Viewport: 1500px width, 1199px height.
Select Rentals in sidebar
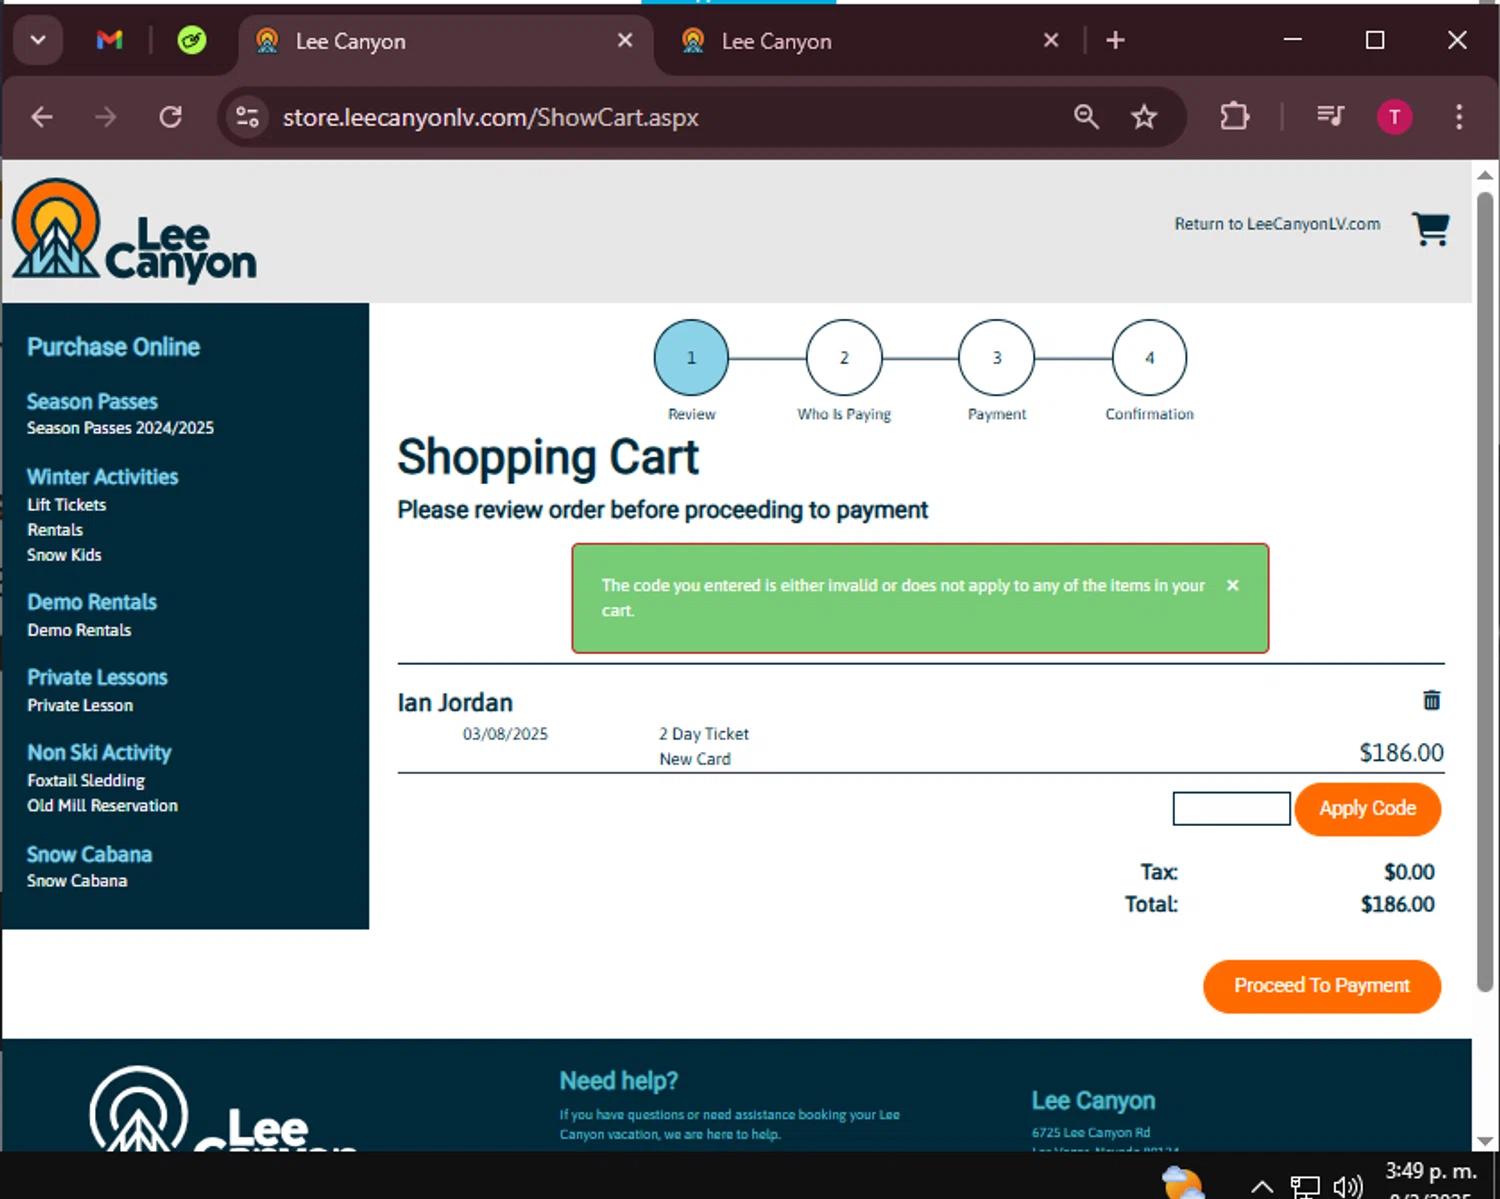point(55,530)
